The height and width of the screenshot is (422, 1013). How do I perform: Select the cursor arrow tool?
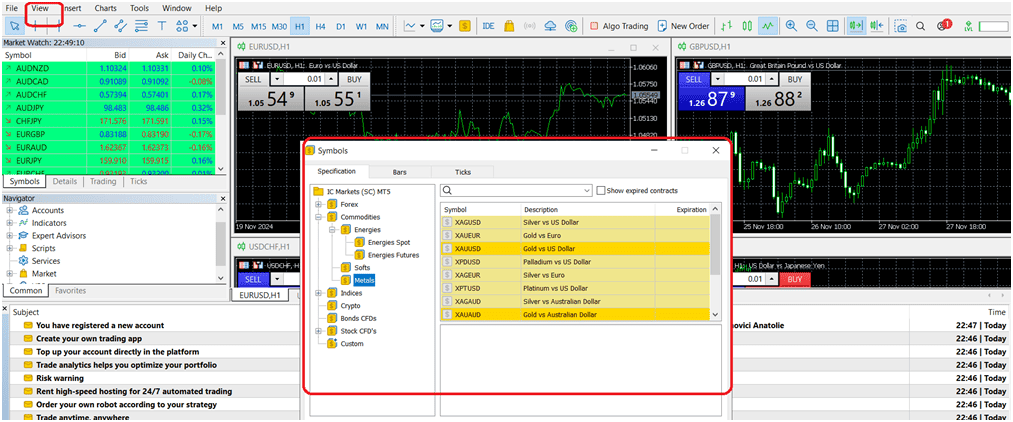pos(14,26)
